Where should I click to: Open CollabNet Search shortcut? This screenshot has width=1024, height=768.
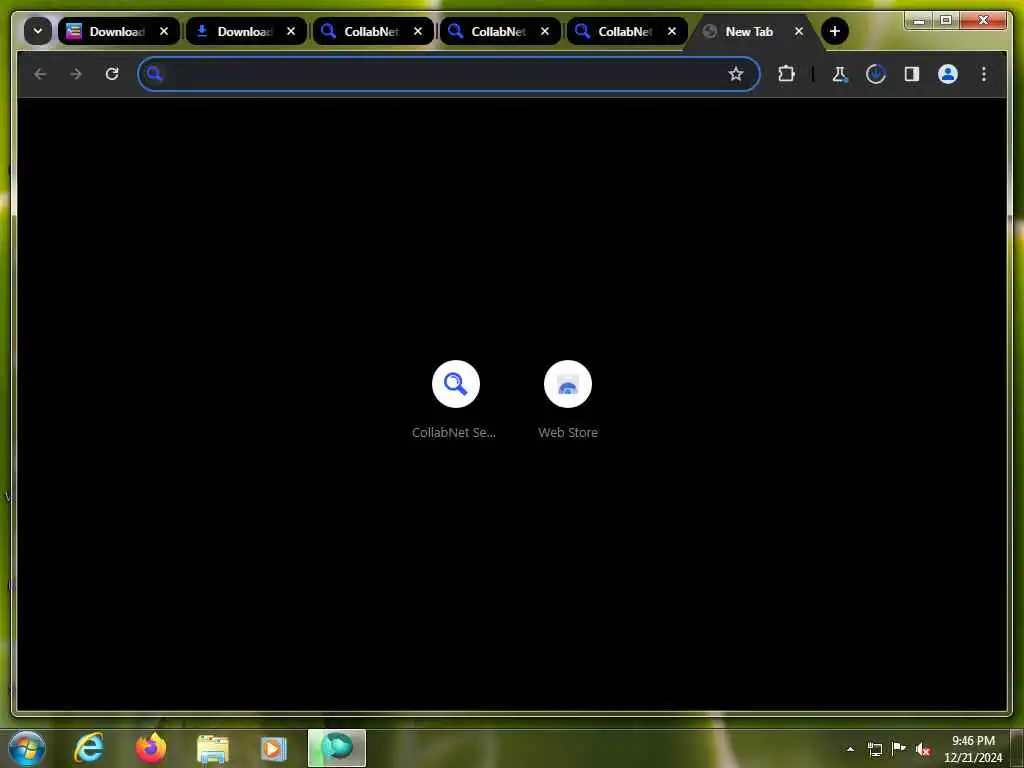coord(455,399)
